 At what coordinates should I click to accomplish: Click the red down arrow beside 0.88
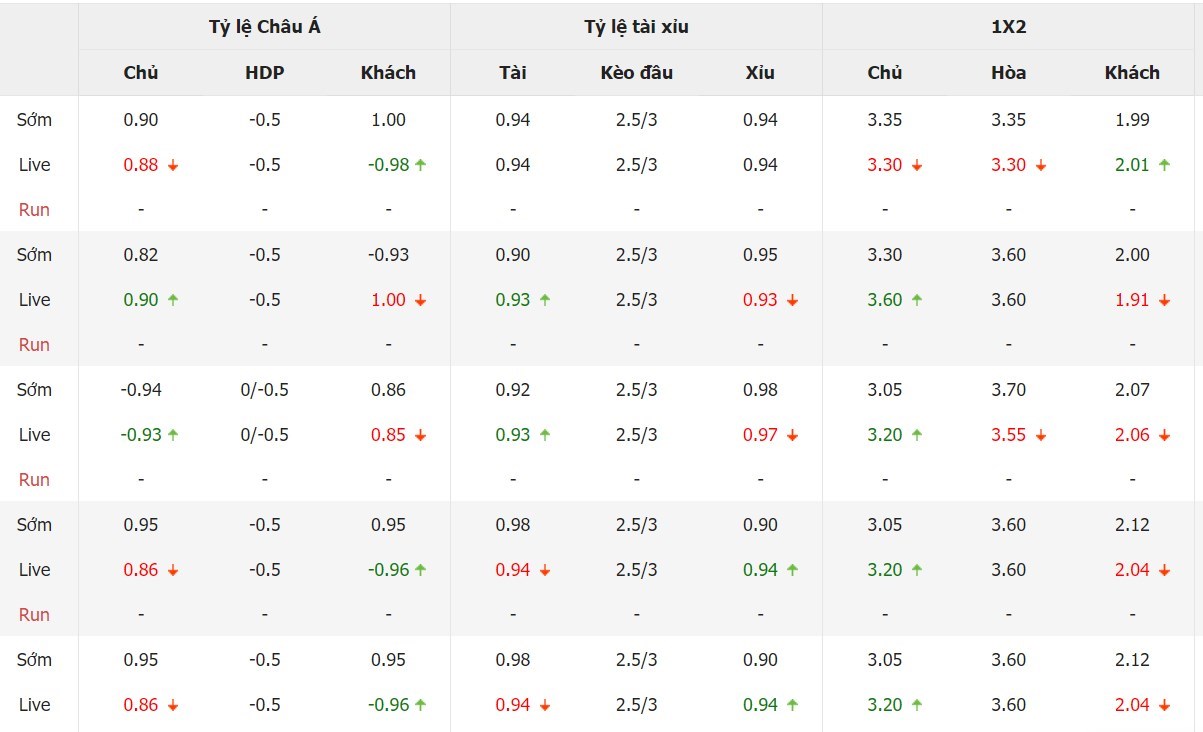click(x=173, y=165)
